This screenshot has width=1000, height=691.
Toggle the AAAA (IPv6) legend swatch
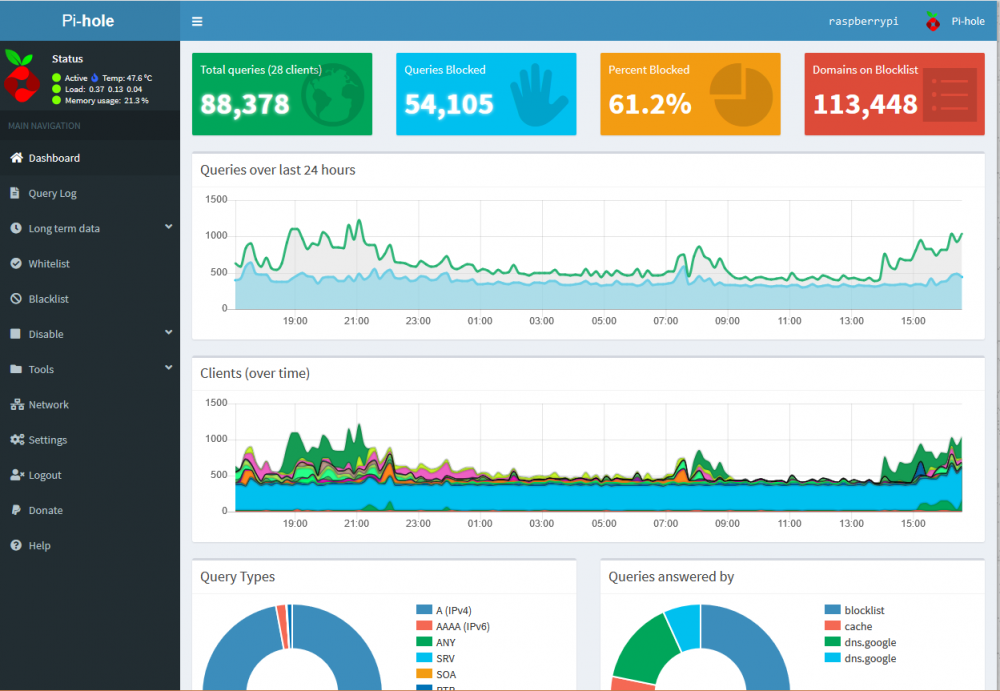[x=424, y=626]
